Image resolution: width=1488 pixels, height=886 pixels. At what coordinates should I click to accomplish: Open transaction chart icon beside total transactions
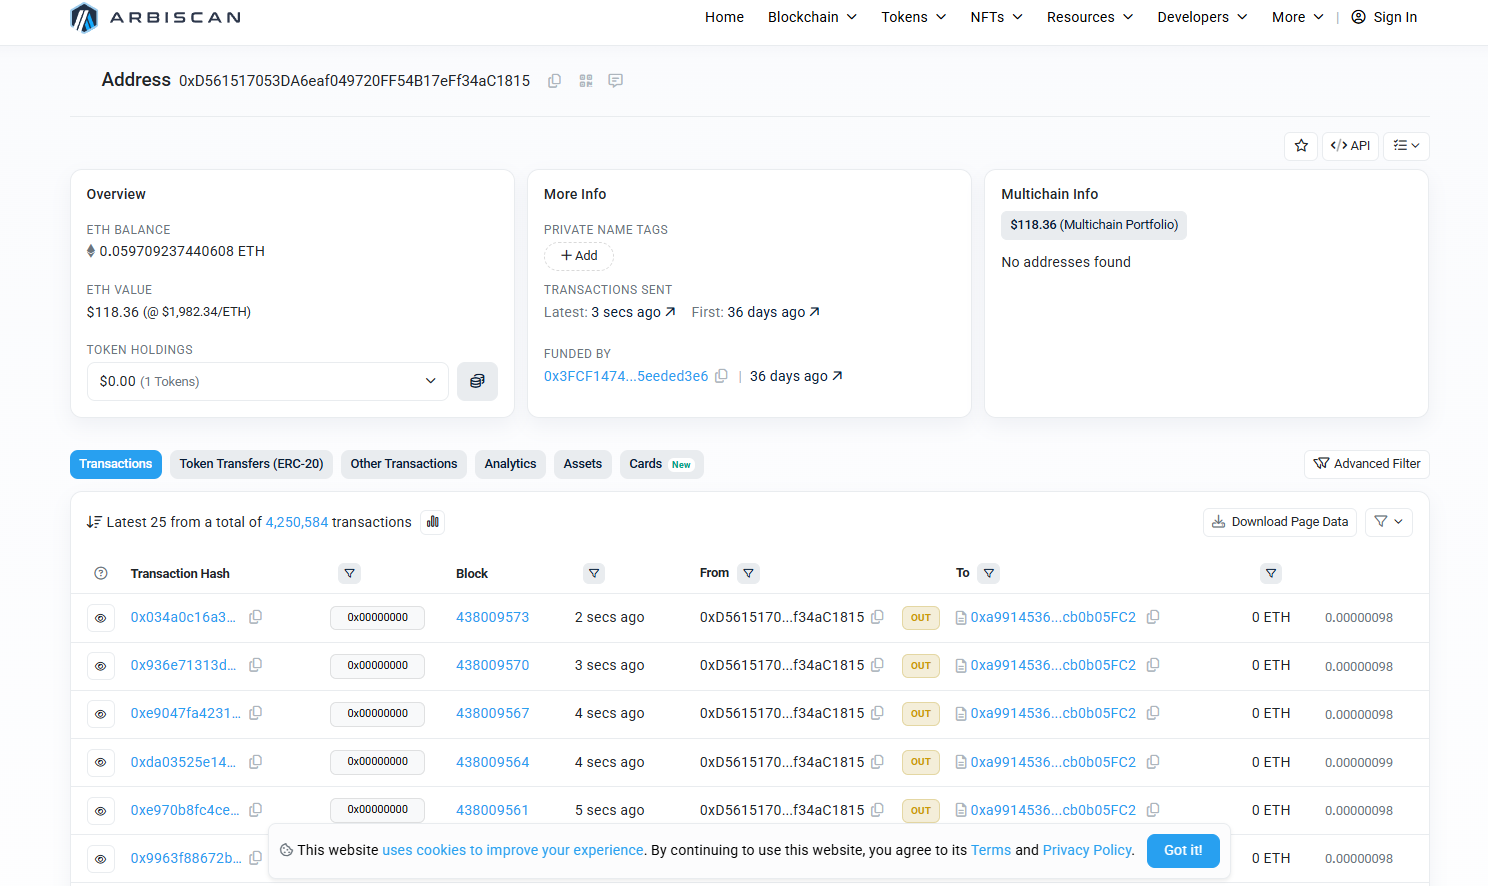(433, 522)
